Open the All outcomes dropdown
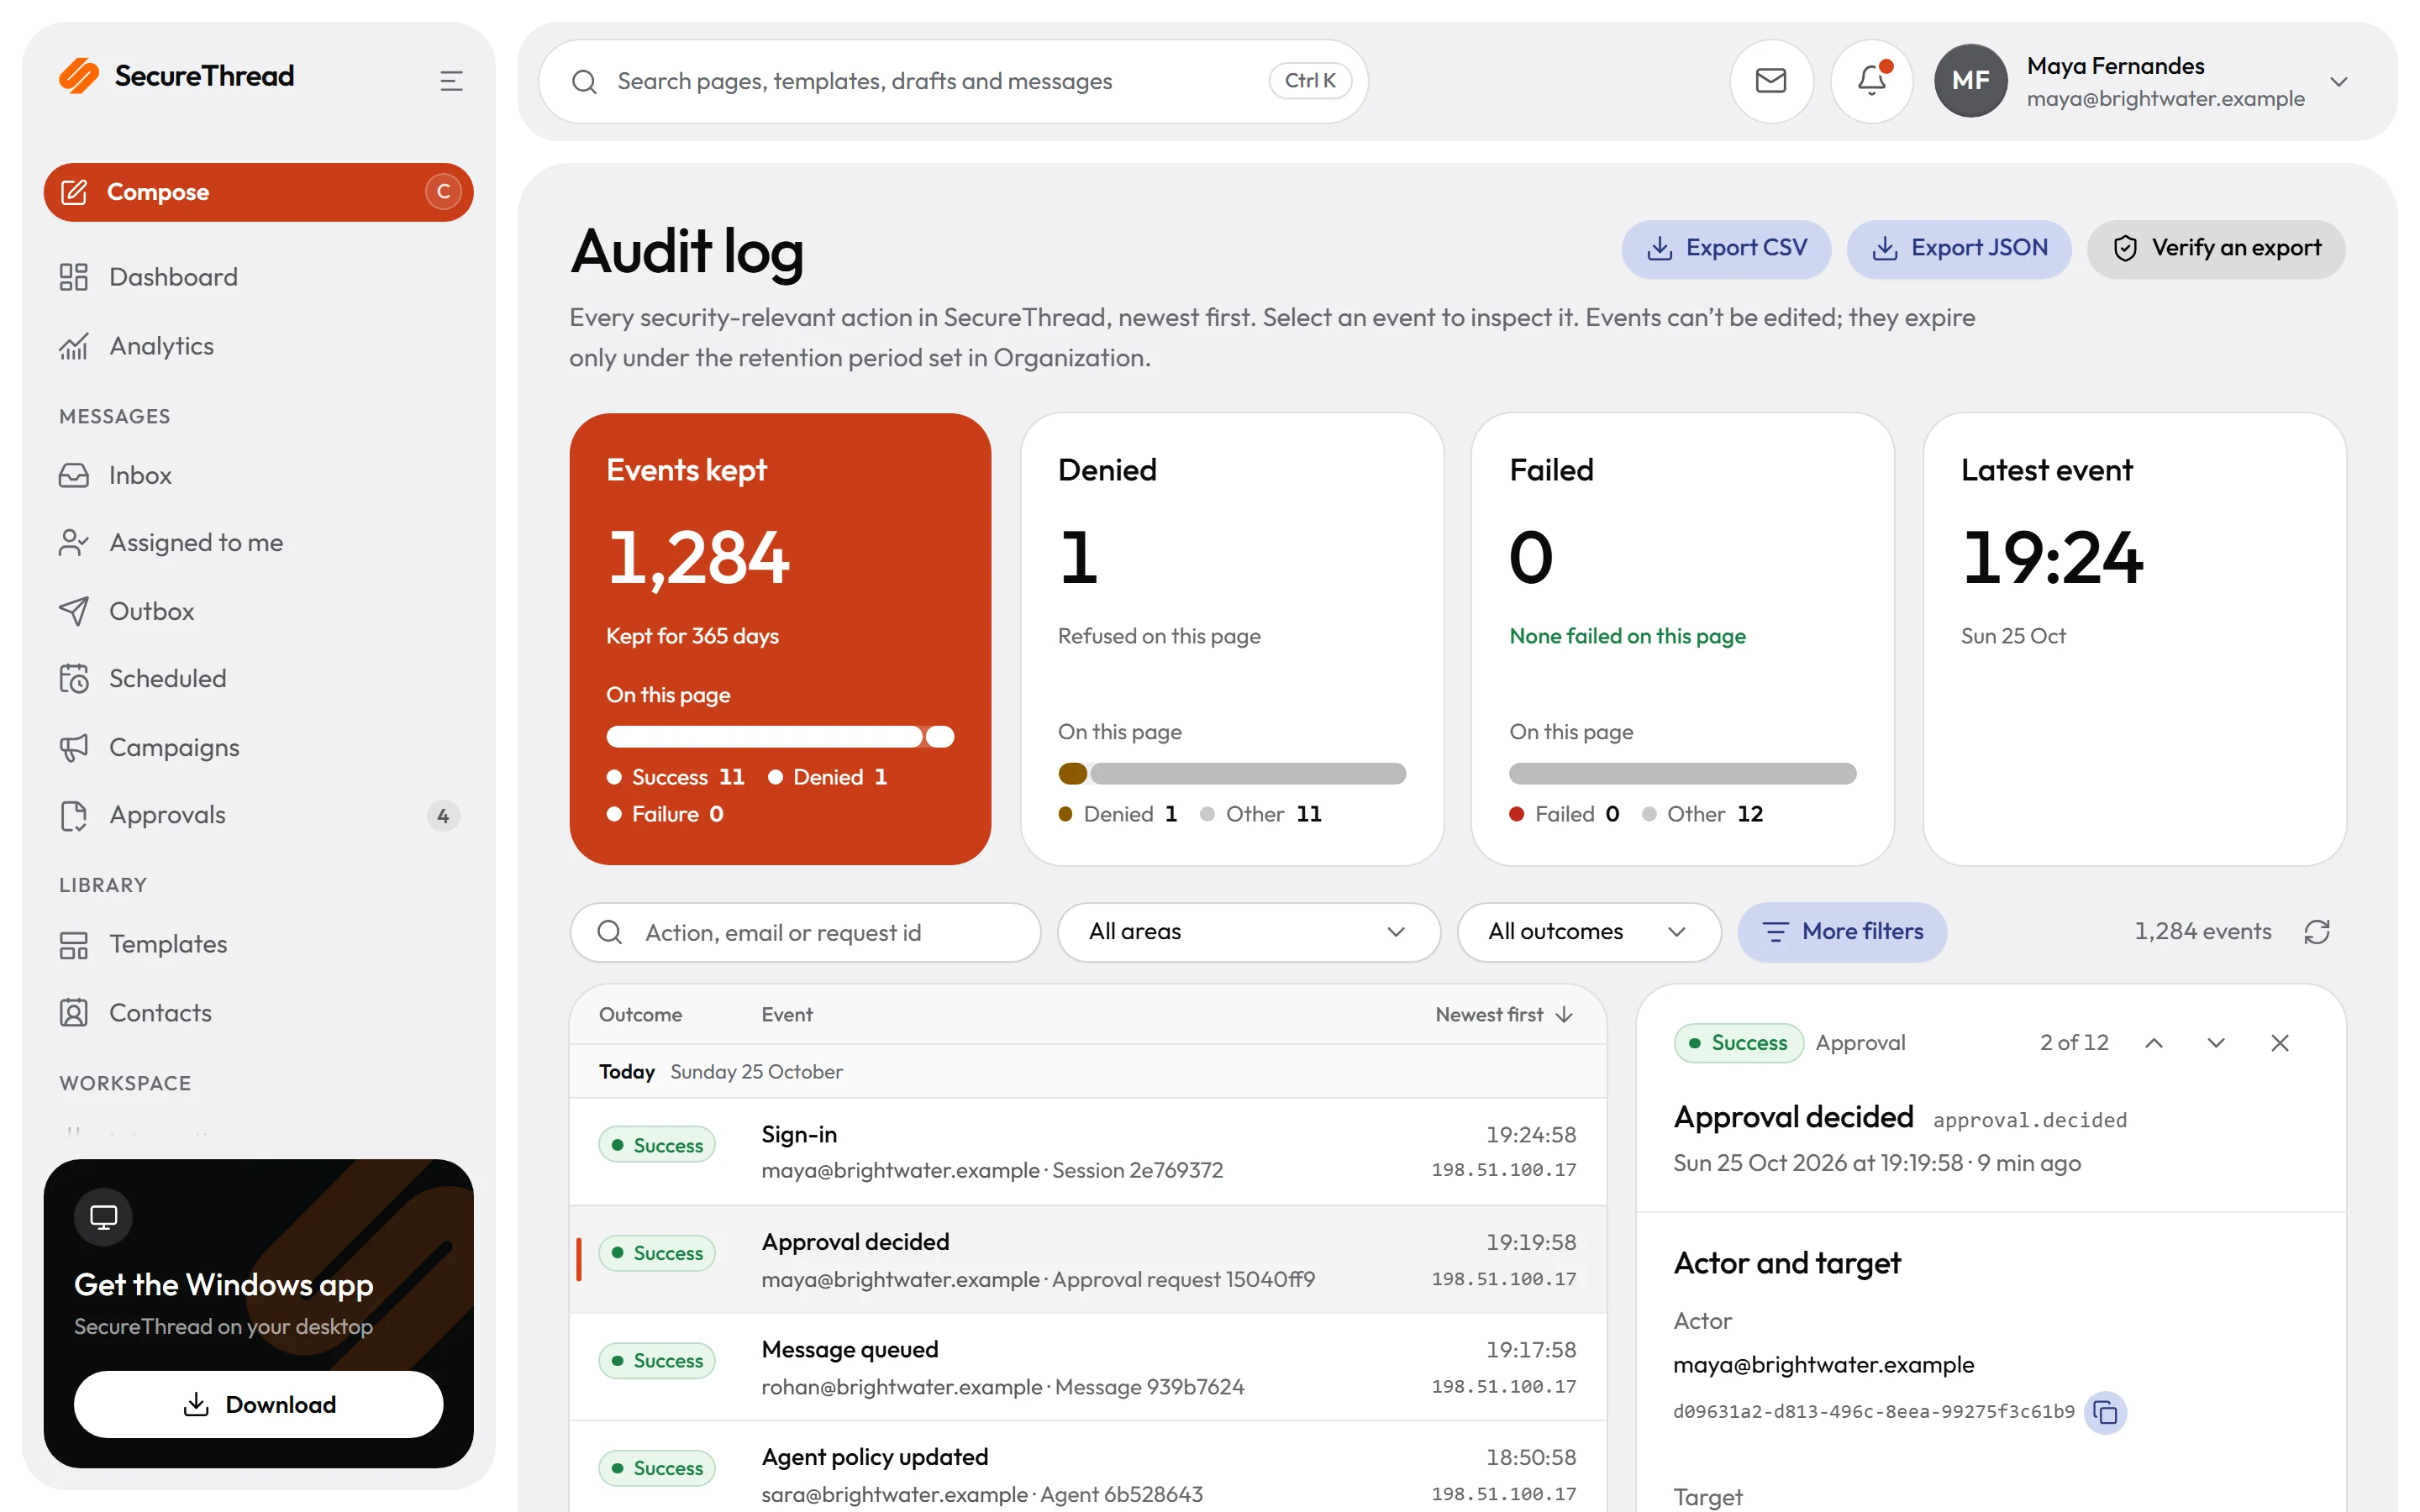 pos(1588,932)
